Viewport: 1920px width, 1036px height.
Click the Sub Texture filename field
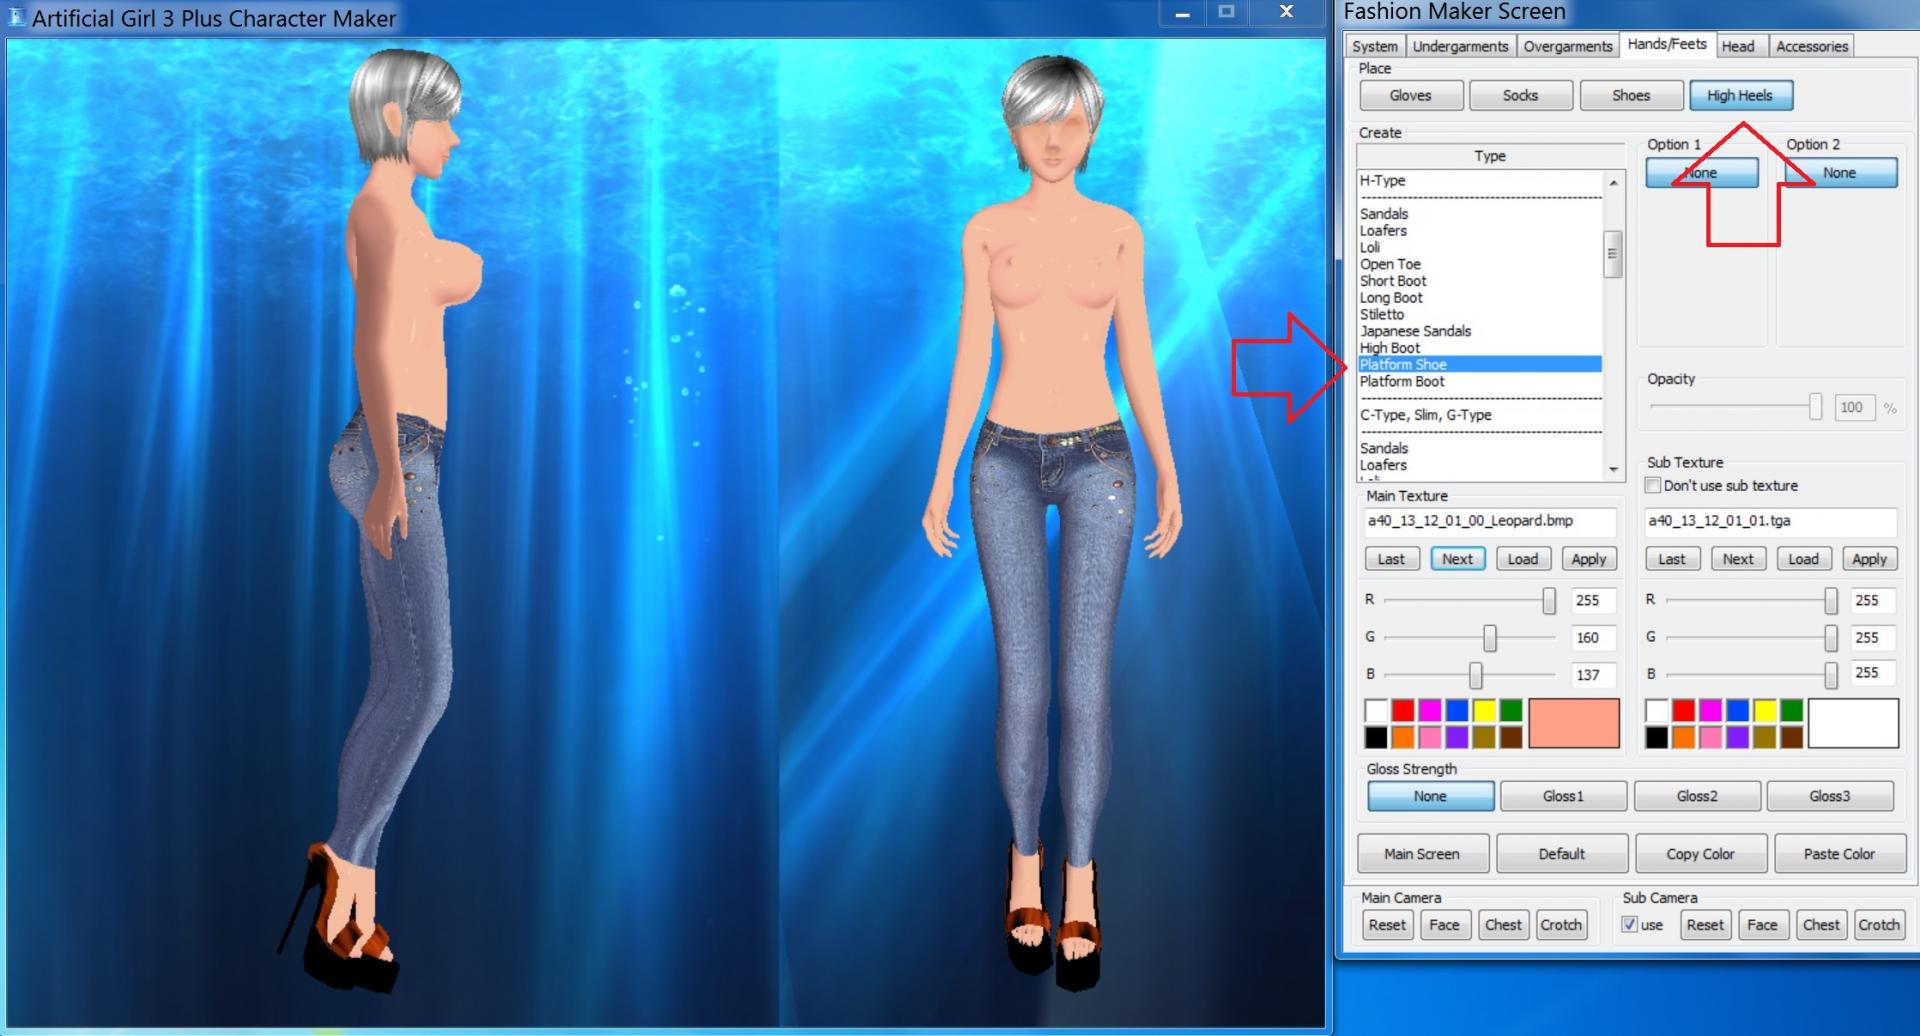[1770, 521]
